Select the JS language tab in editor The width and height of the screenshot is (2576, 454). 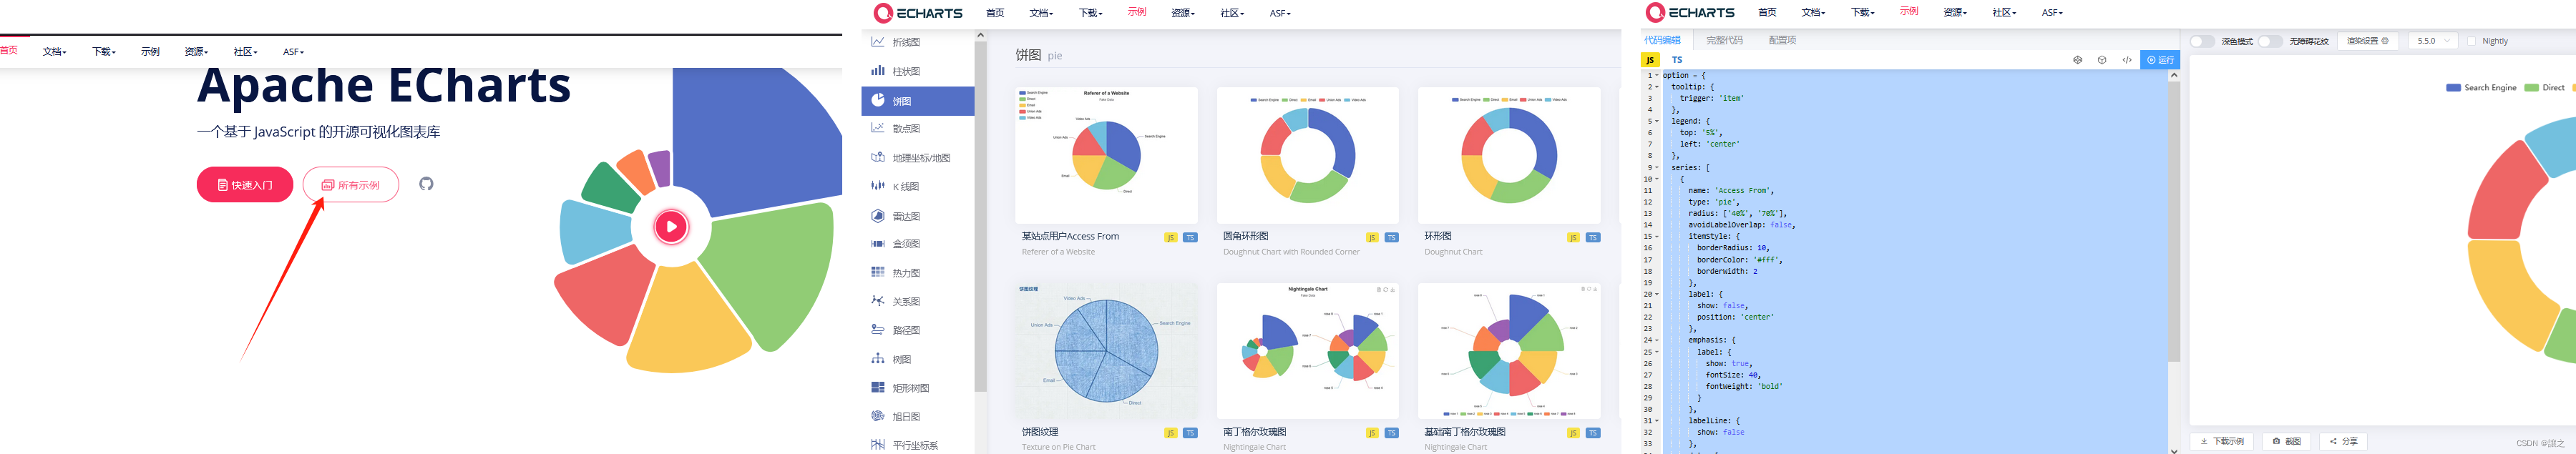1650,60
